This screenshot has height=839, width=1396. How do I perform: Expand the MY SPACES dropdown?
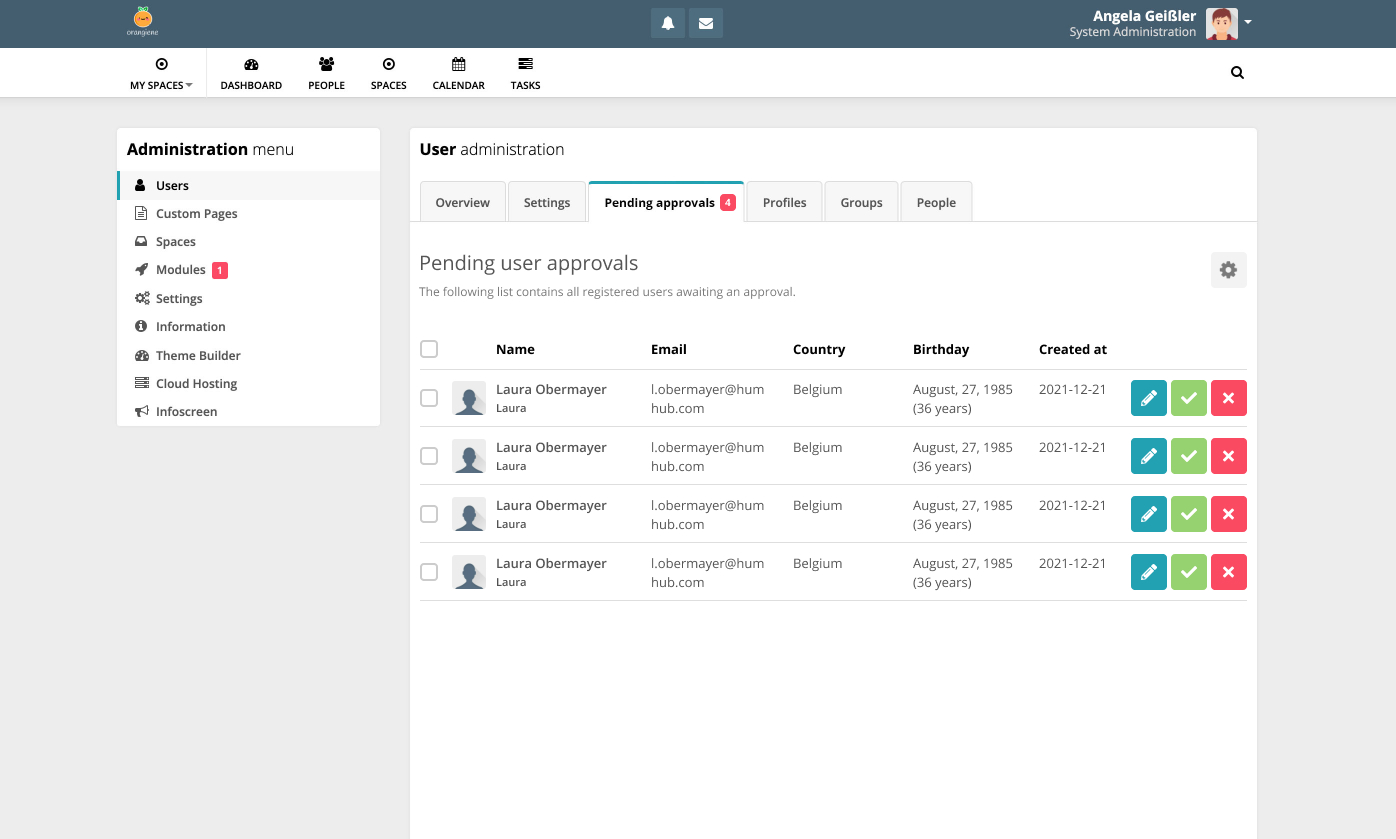160,72
